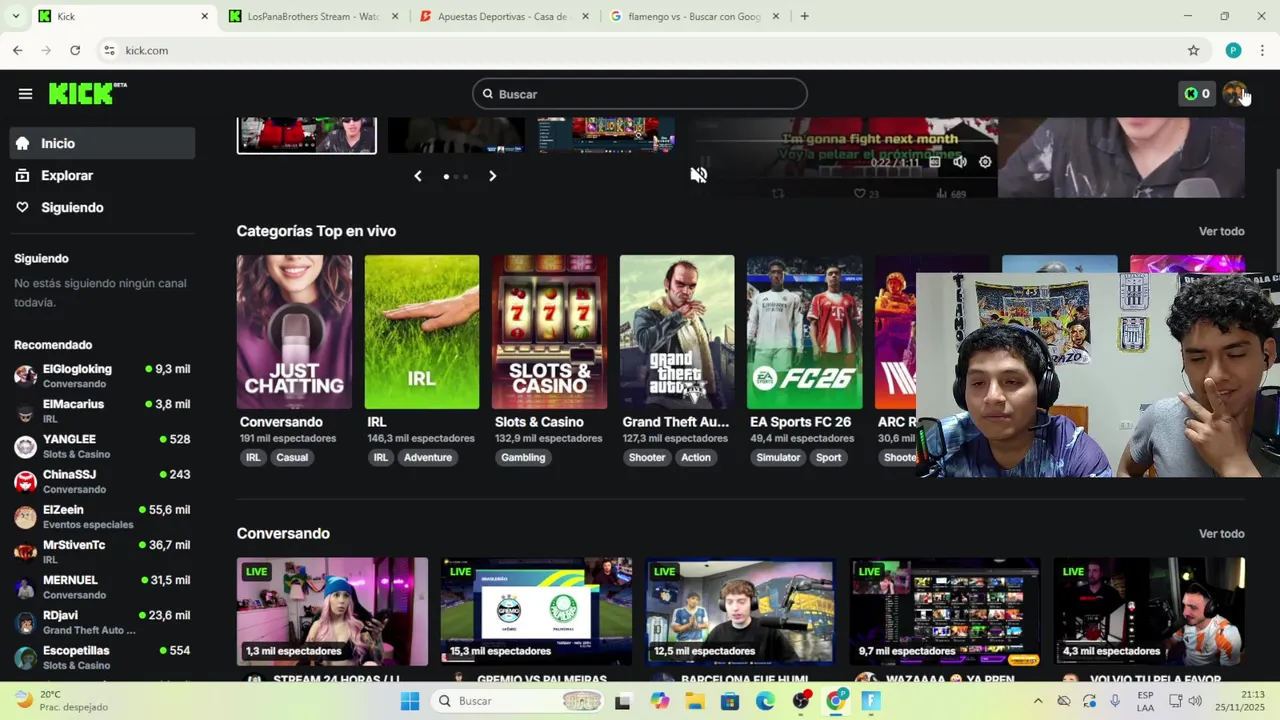
Task: Show previous featured stream with left arrow
Action: pos(418,176)
